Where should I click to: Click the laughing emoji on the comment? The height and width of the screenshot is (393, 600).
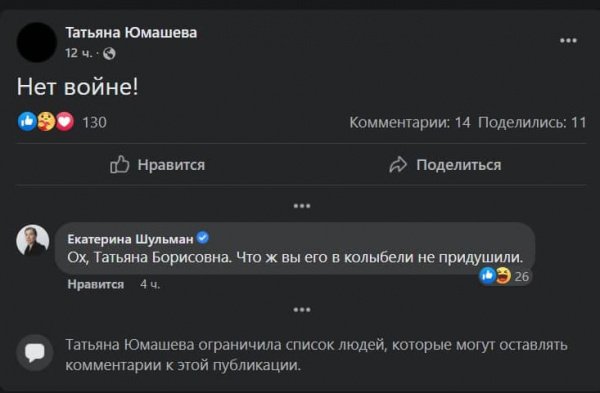tap(503, 276)
